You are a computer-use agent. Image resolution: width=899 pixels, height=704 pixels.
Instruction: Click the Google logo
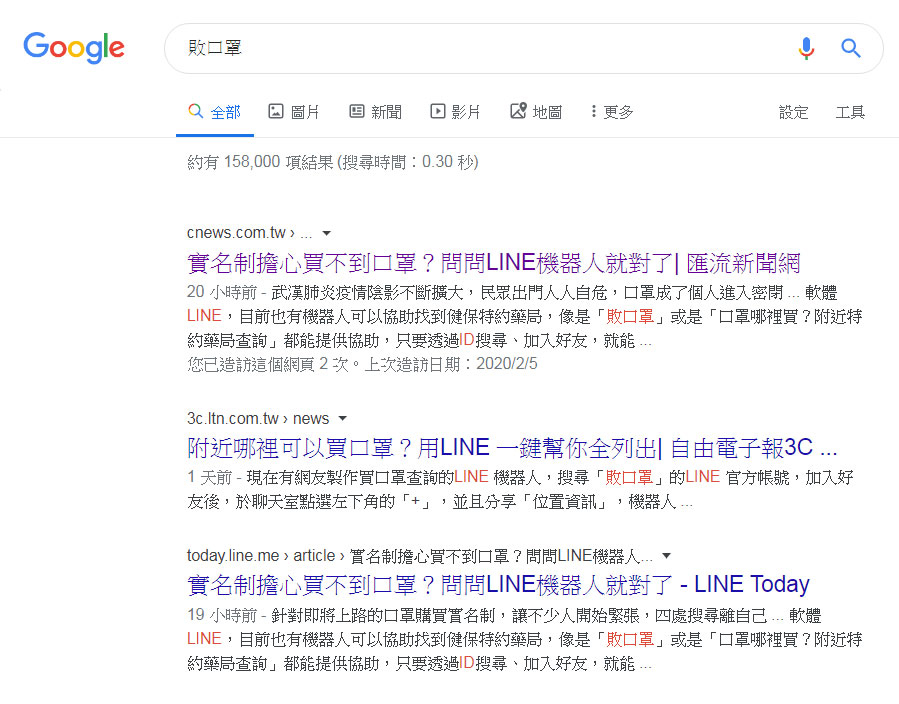pyautogui.click(x=73, y=48)
